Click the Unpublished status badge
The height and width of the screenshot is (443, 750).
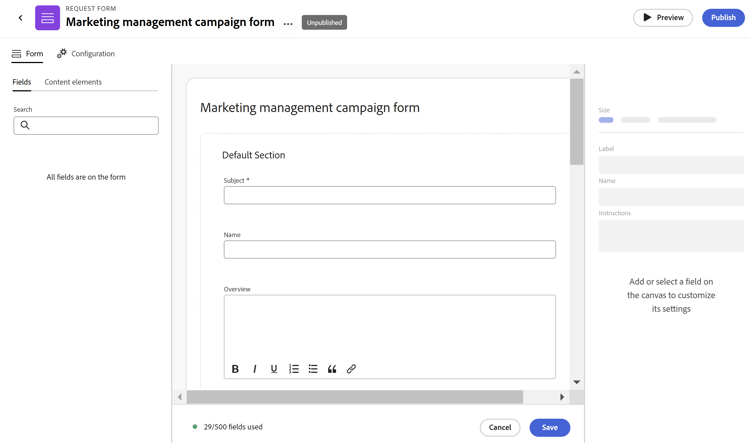coord(324,22)
